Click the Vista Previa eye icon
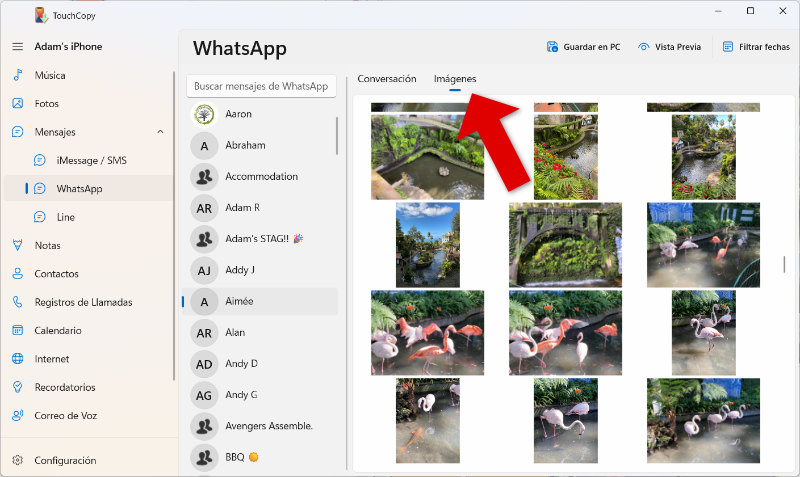The height and width of the screenshot is (477, 800). point(643,47)
